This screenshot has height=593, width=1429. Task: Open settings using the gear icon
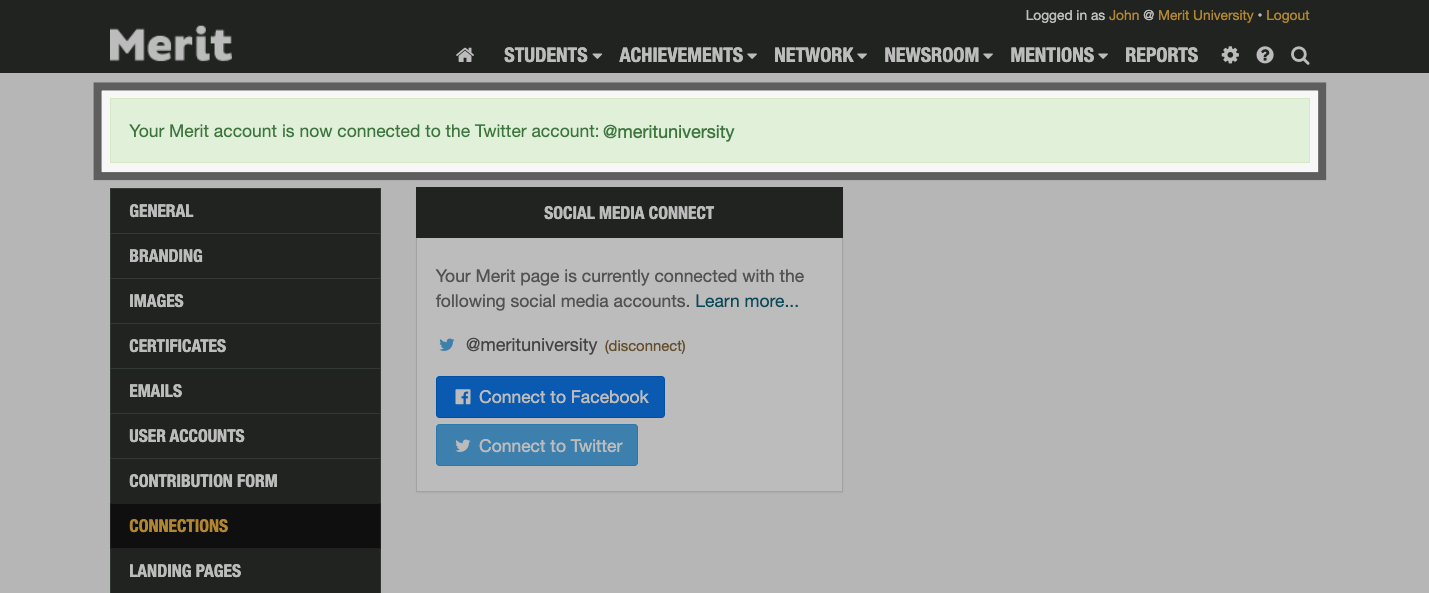1229,55
